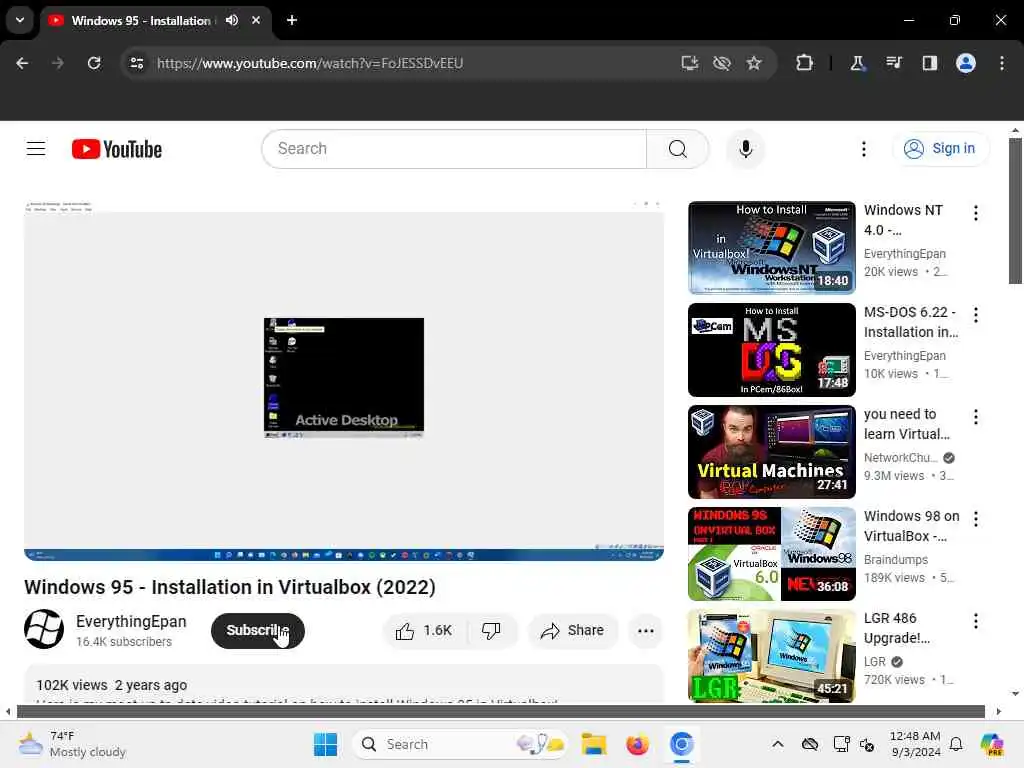This screenshot has width=1024, height=768.
Task: Click the crossed-out eye tracking icon
Action: 722,63
